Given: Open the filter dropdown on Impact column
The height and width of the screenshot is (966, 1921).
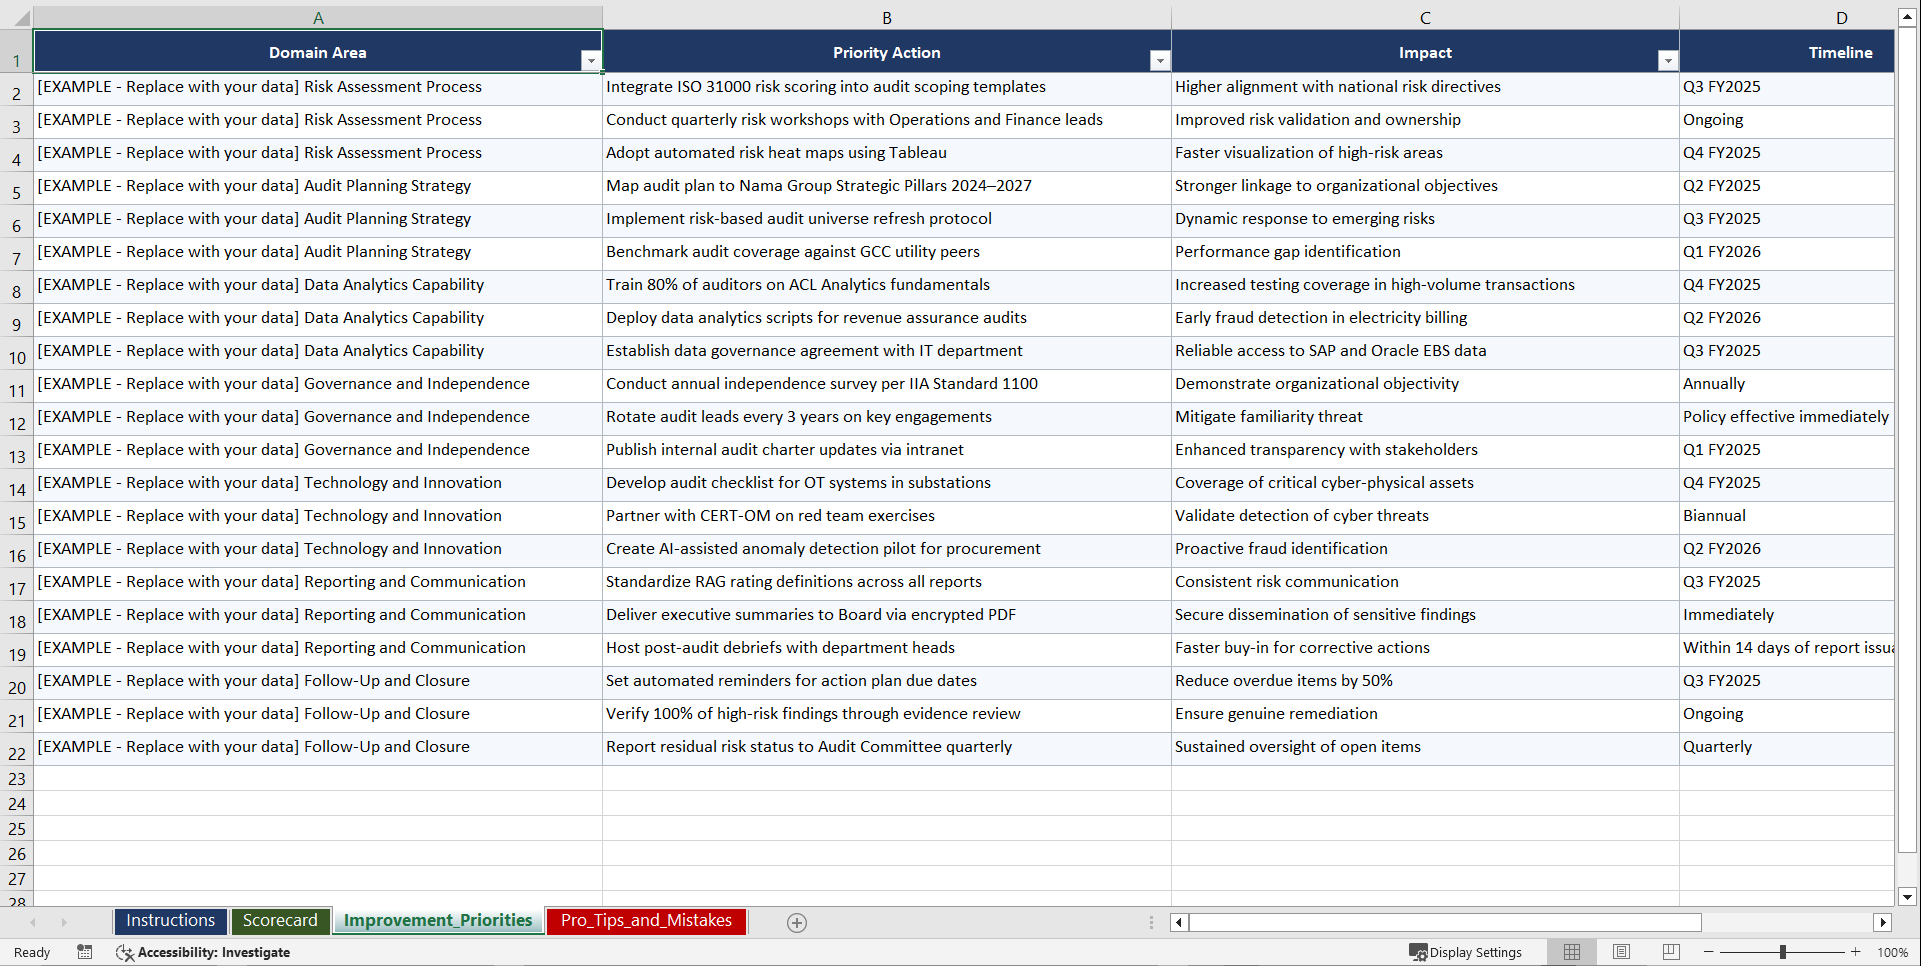Looking at the screenshot, I should coord(1667,60).
